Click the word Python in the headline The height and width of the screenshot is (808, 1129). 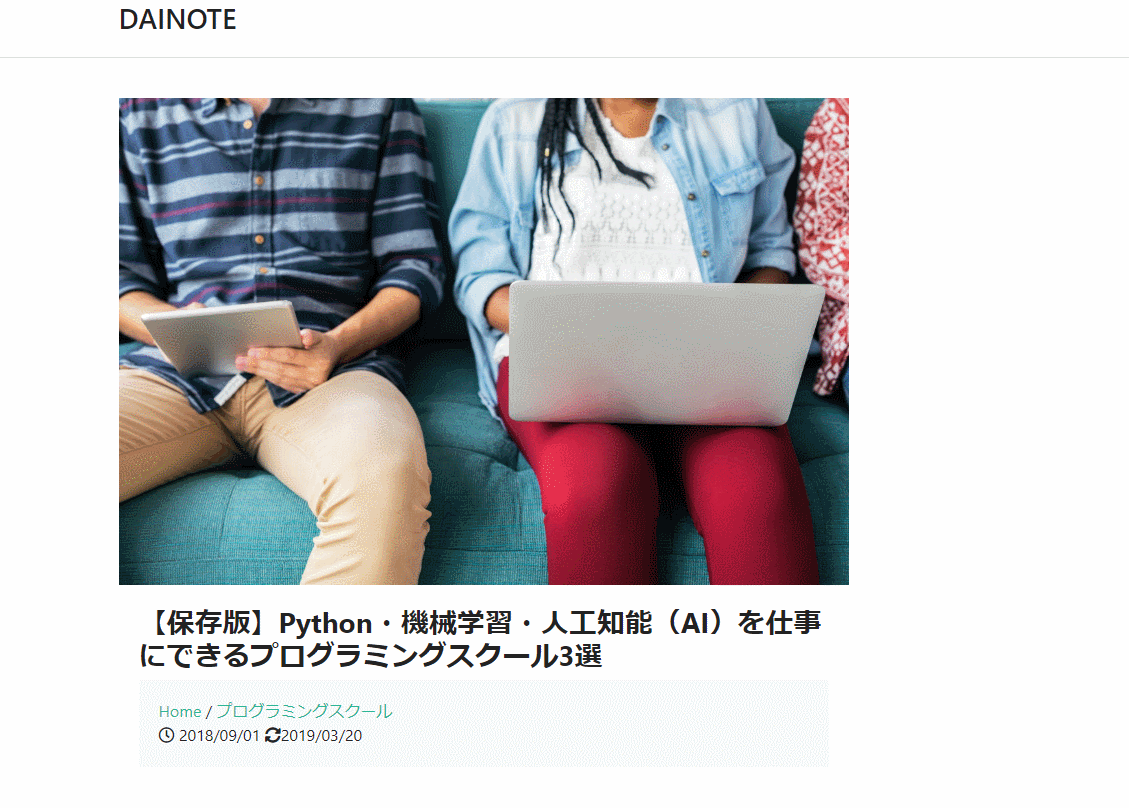tap(325, 623)
